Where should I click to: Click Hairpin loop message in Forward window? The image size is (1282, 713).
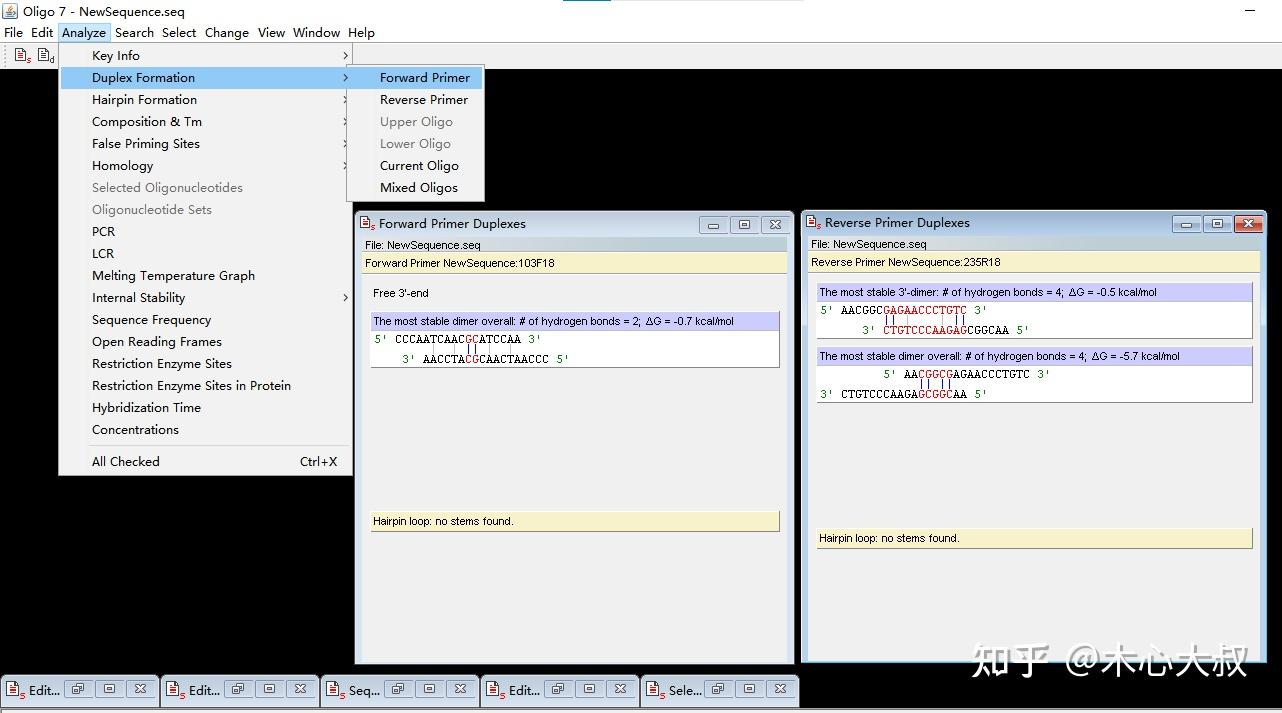point(575,521)
